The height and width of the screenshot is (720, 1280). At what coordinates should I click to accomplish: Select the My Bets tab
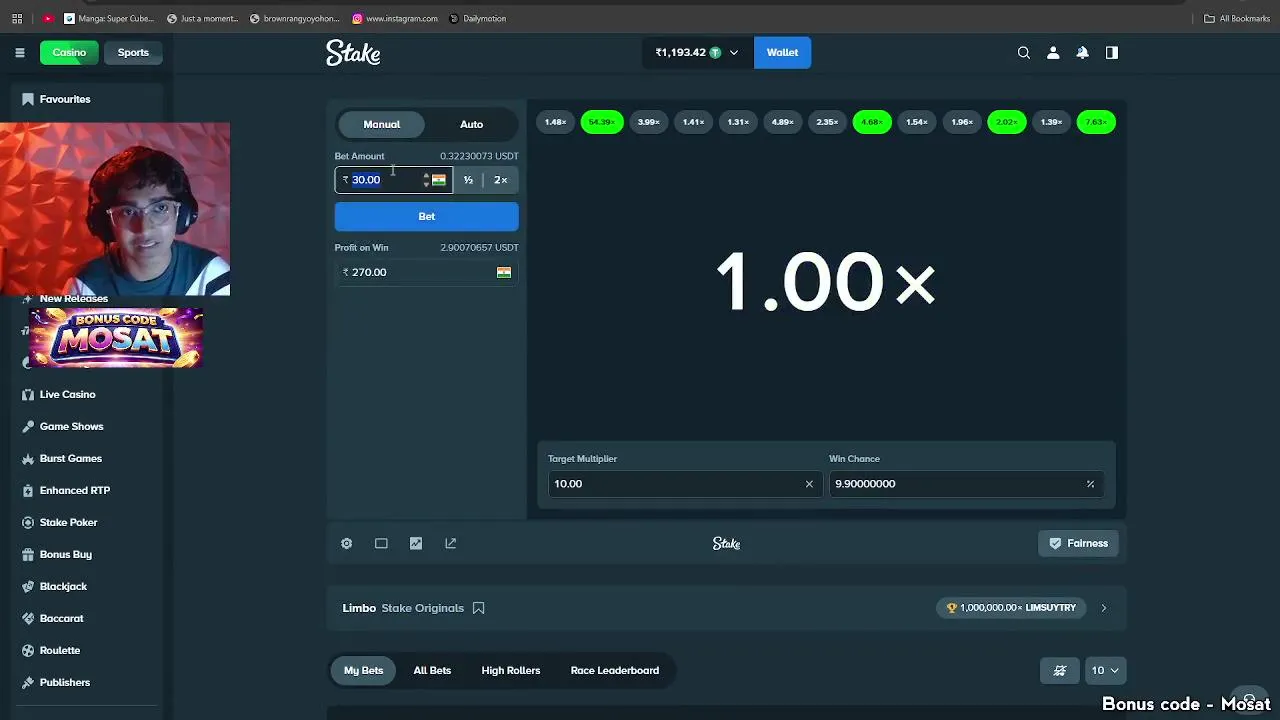363,670
